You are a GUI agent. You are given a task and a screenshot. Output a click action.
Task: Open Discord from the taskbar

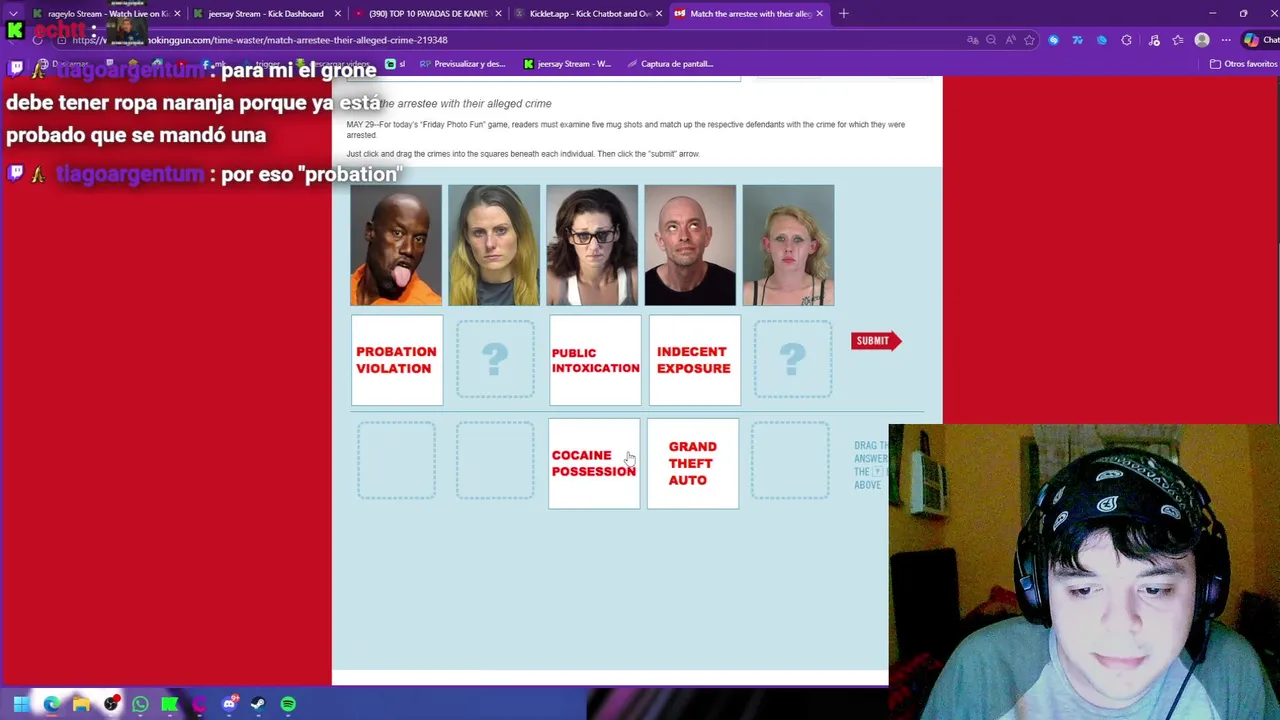pyautogui.click(x=229, y=704)
